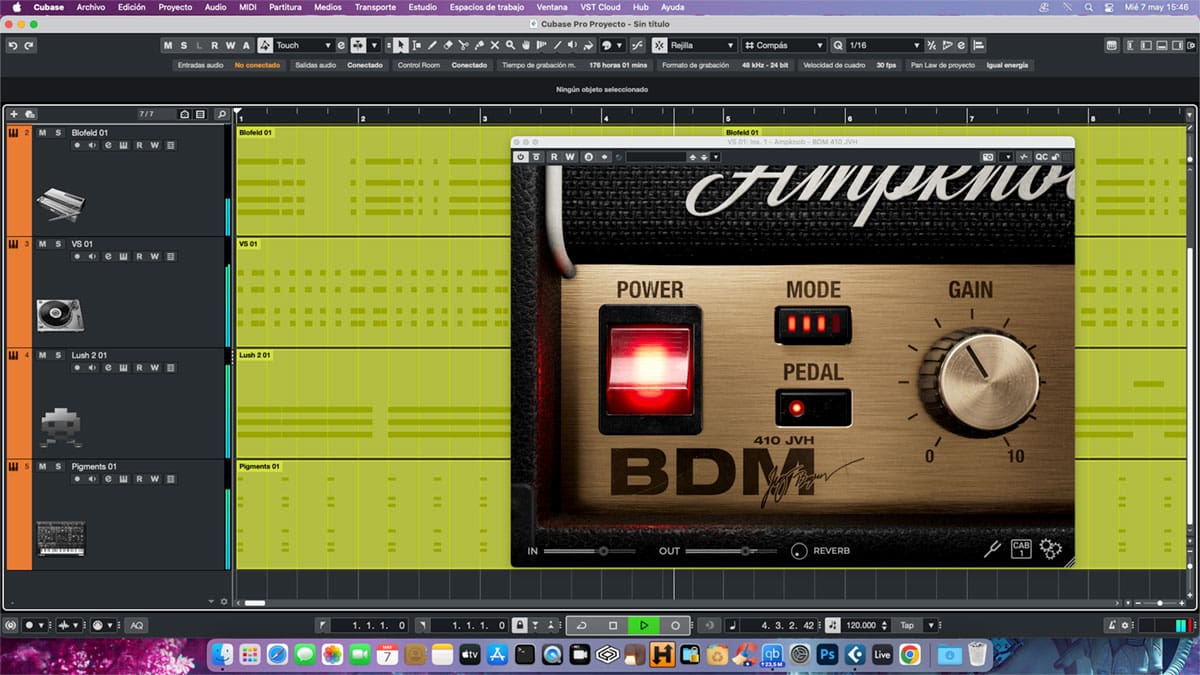This screenshot has height=675, width=1200.
Task: Launch Ableton Live from the Dock
Action: click(x=882, y=655)
